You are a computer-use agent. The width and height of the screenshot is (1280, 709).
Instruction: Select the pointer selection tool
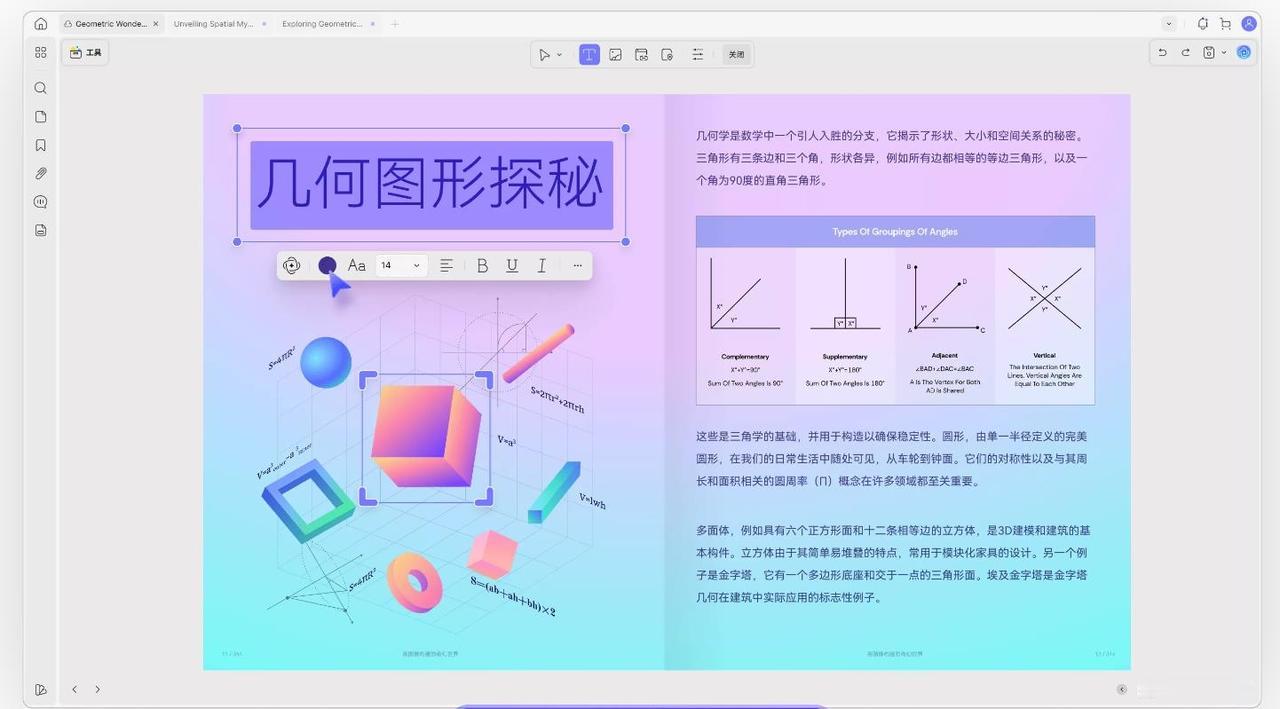(544, 55)
